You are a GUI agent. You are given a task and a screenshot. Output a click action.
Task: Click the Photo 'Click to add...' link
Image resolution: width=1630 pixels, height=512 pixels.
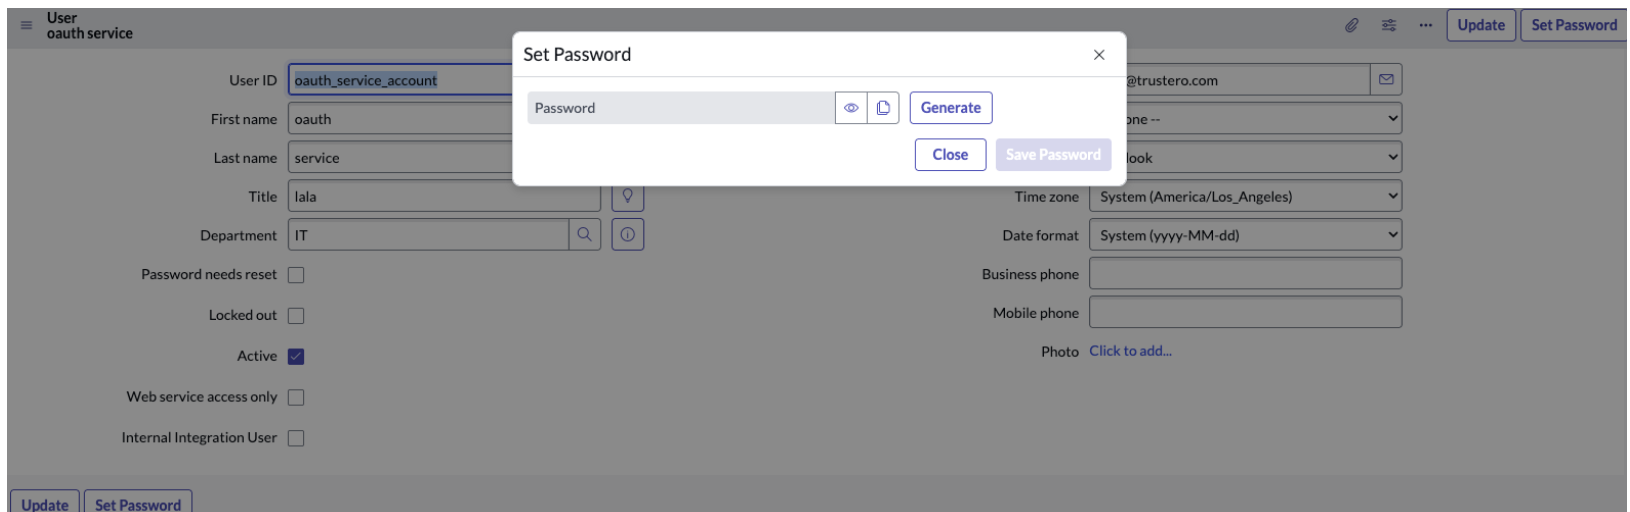1130,351
